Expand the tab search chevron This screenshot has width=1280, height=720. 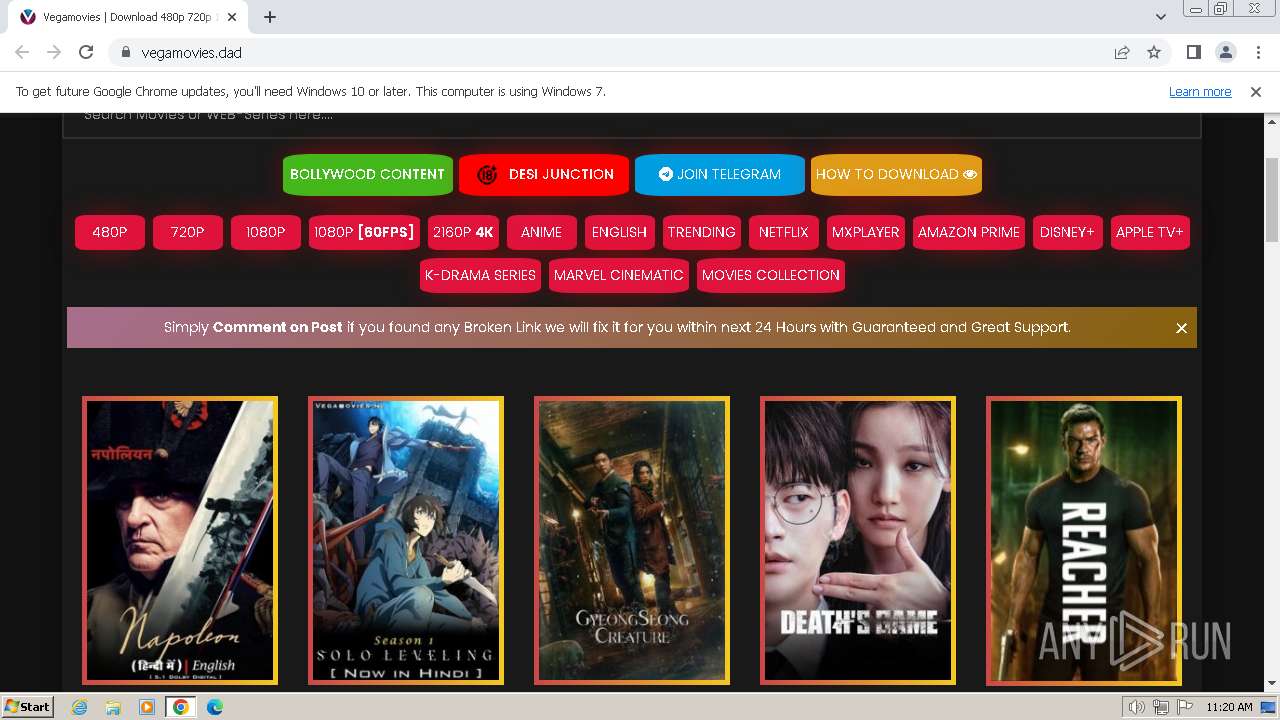click(1161, 17)
